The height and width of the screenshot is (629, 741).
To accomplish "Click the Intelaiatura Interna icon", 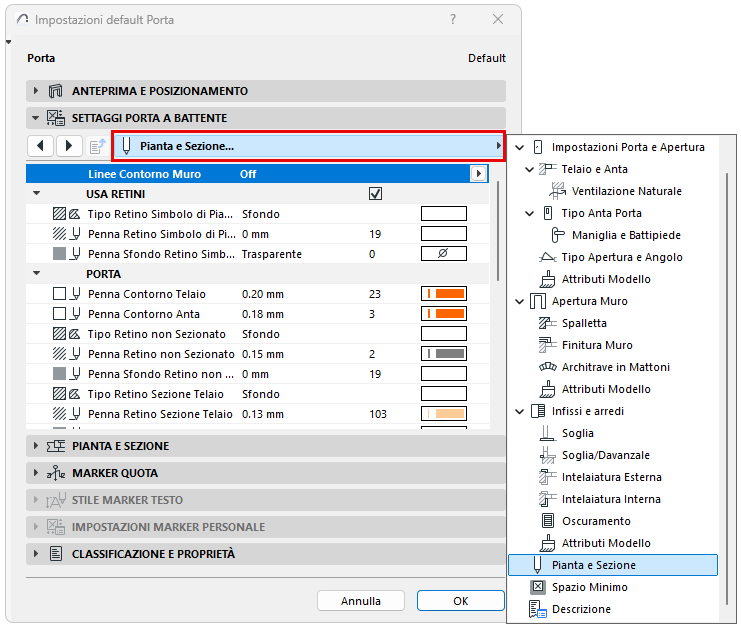I will click(x=547, y=499).
